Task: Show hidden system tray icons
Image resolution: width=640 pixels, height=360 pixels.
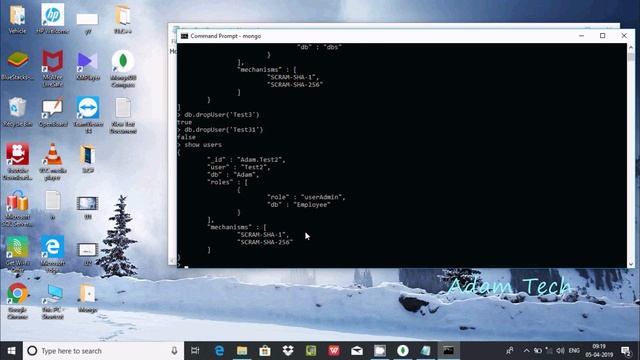Action: point(527,351)
